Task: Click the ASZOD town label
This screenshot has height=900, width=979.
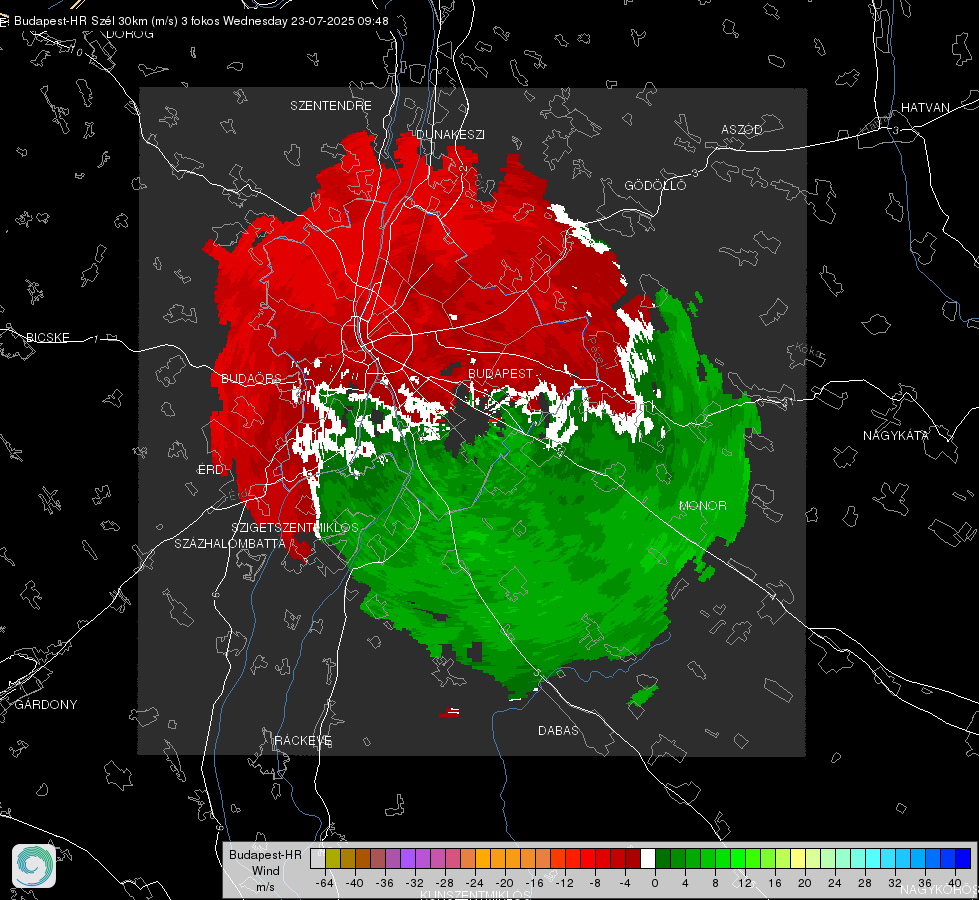Action: 742,129
